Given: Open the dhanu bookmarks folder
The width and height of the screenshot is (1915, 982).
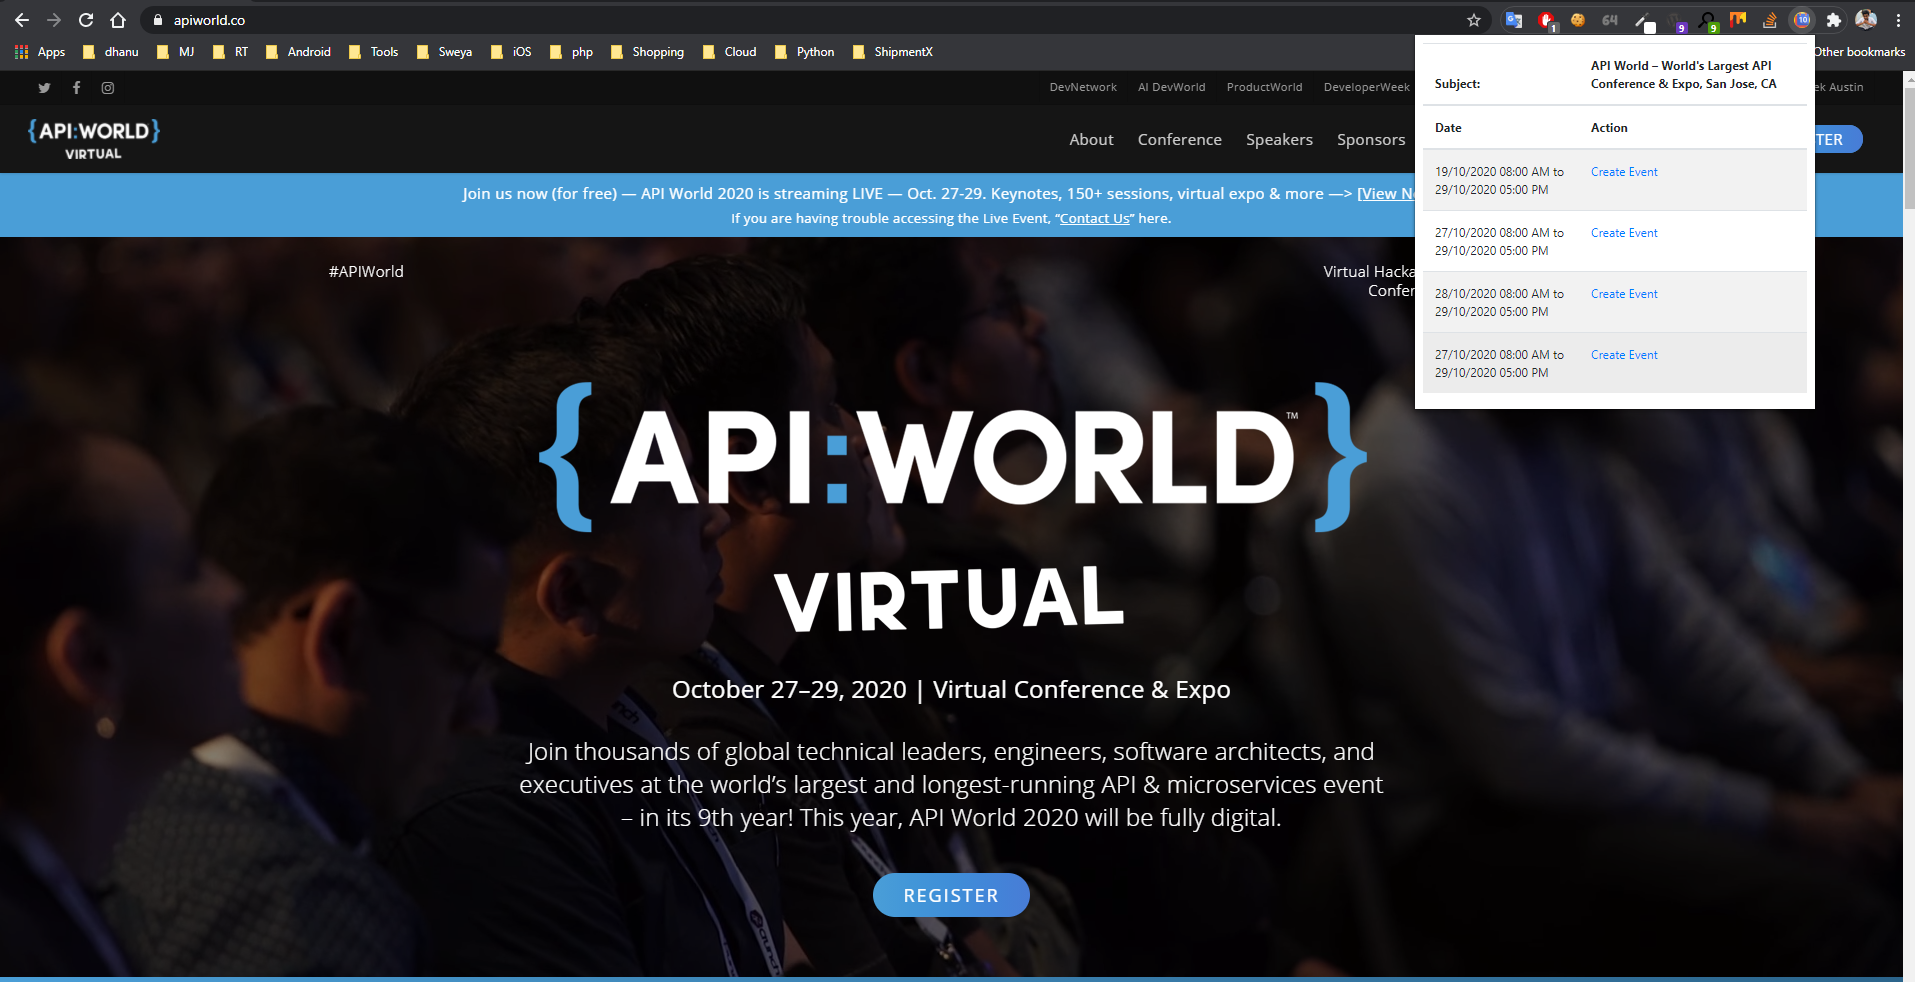Looking at the screenshot, I should 111,52.
